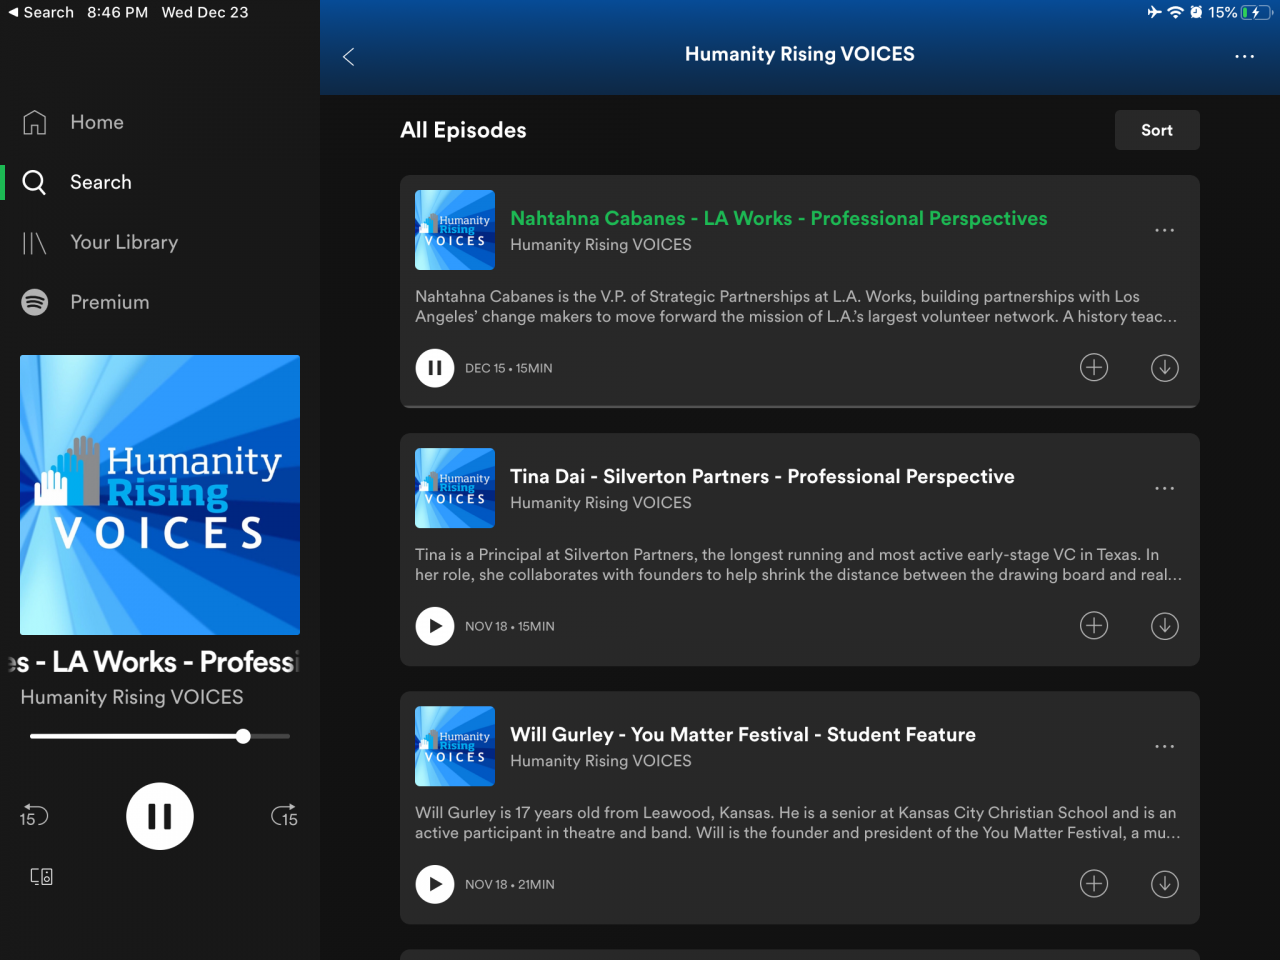Play the Tina Dai episode
The height and width of the screenshot is (960, 1280).
point(435,626)
